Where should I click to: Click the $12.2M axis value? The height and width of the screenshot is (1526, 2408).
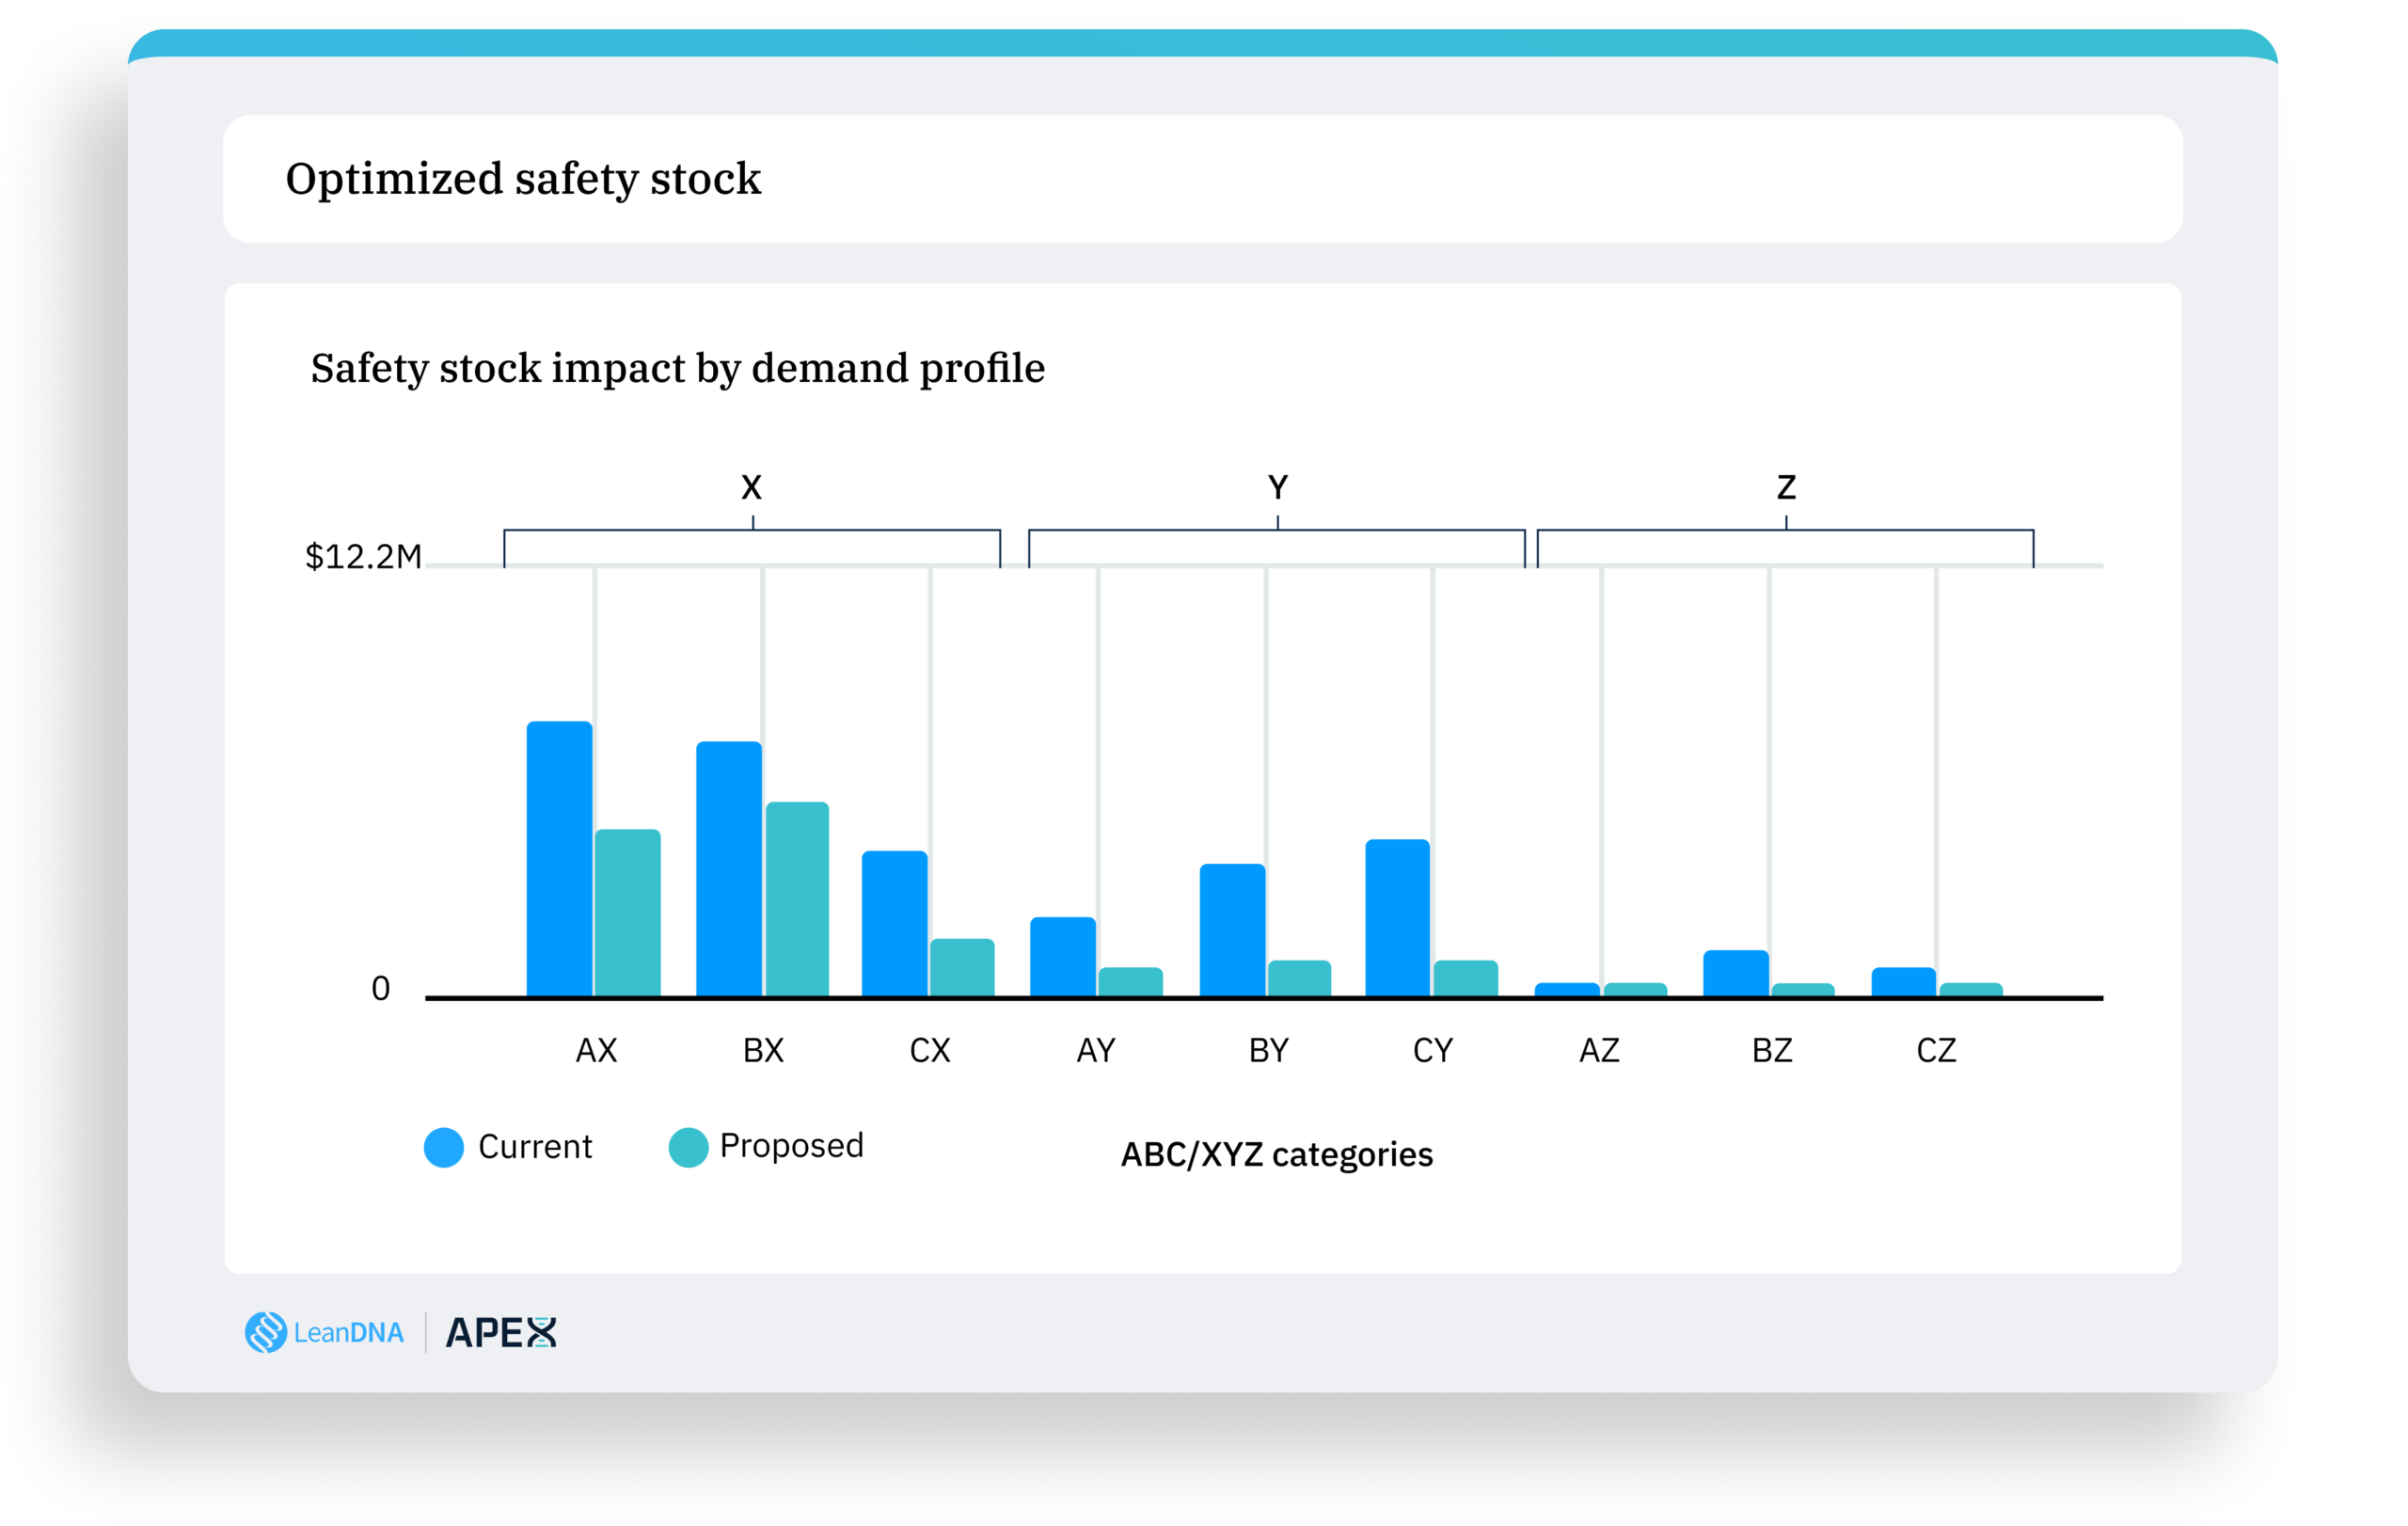(x=363, y=557)
